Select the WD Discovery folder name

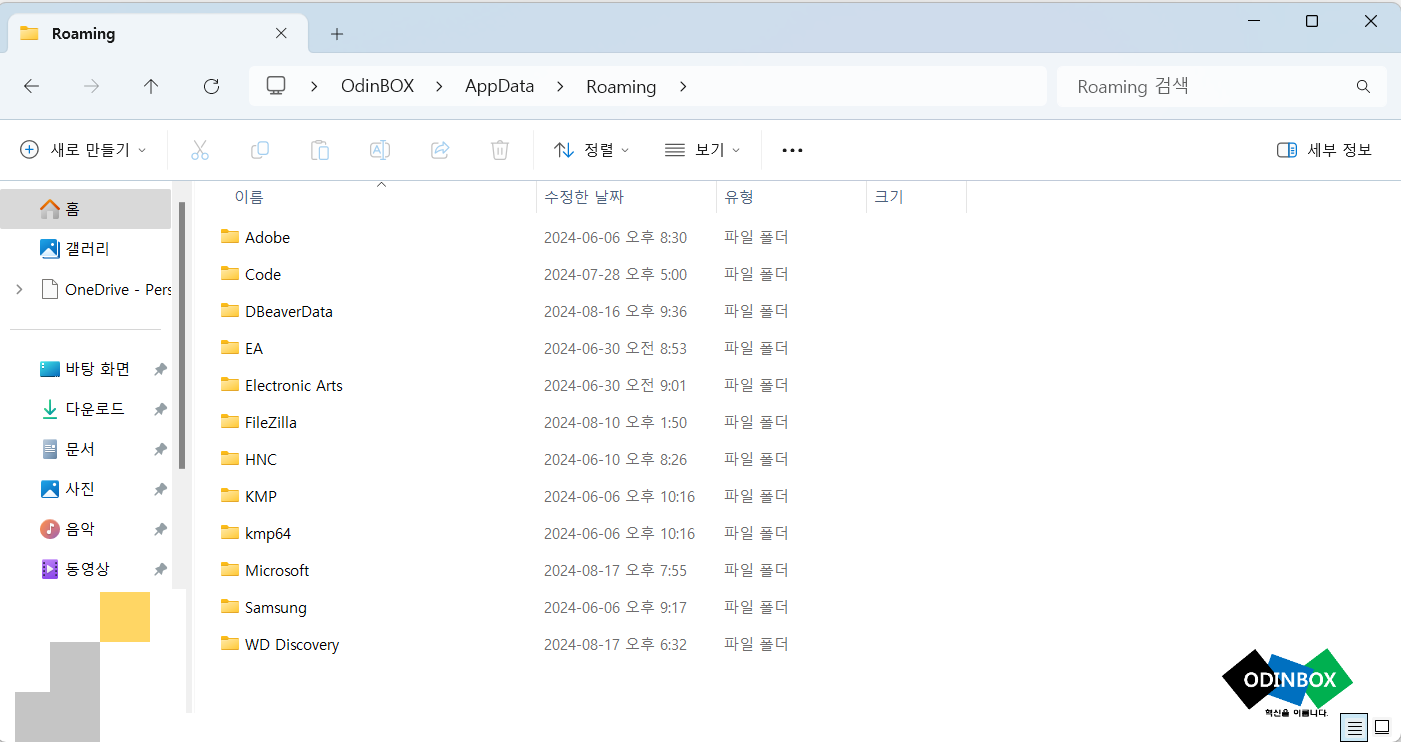(292, 644)
